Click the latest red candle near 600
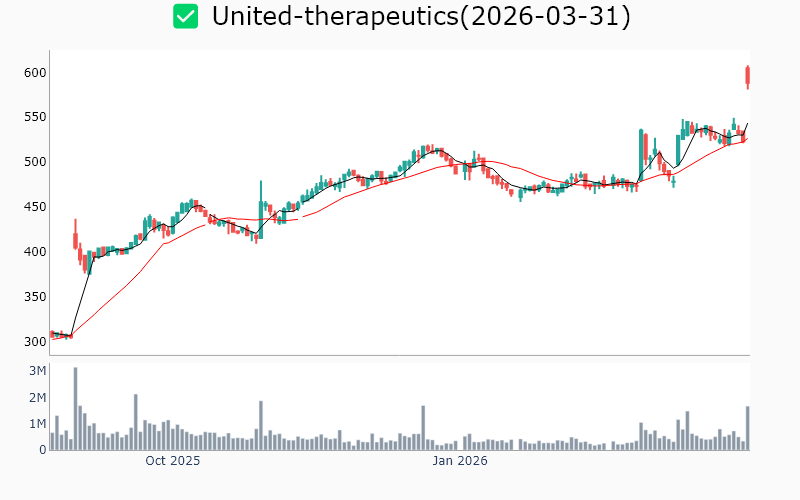 [x=747, y=76]
